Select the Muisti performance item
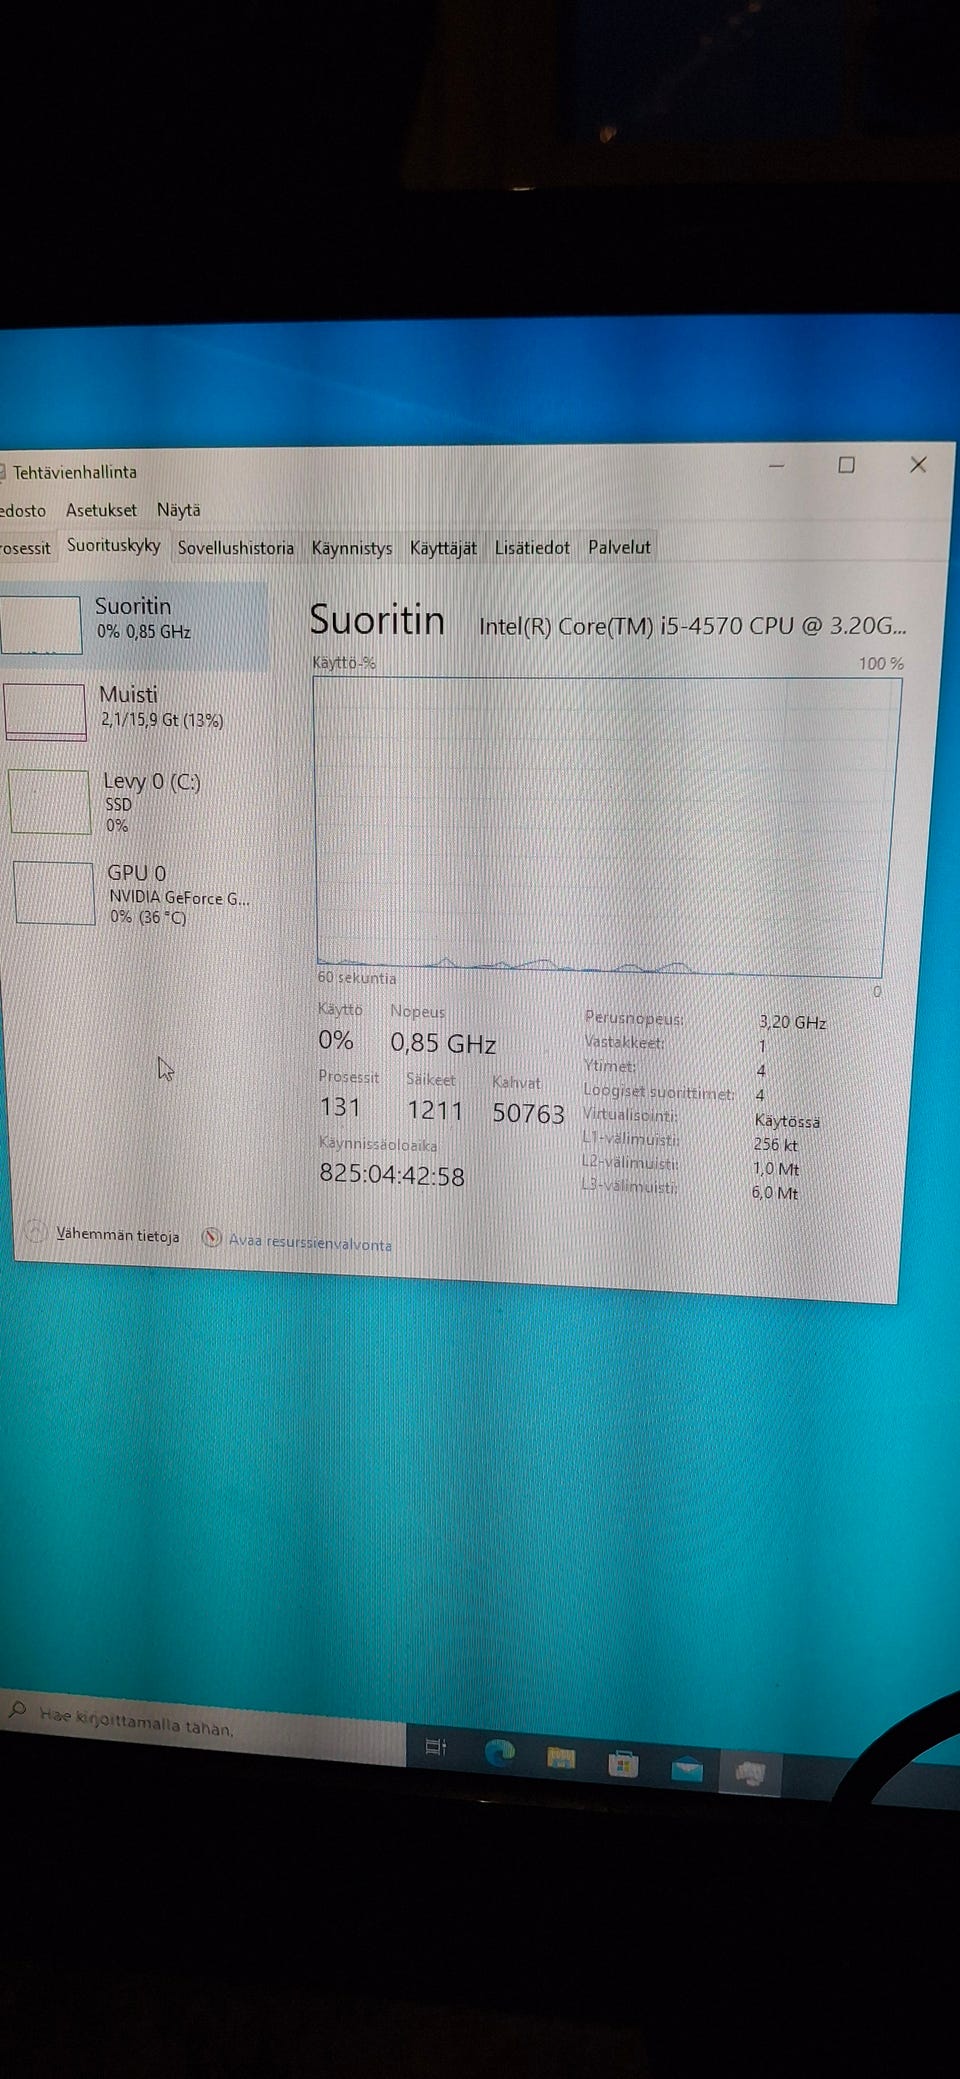The height and width of the screenshot is (2079, 960). click(136, 711)
